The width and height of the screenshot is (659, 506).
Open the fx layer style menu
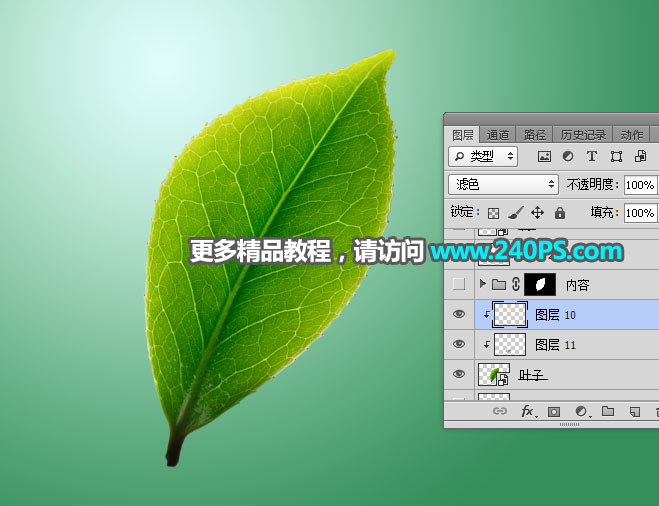click(x=527, y=411)
